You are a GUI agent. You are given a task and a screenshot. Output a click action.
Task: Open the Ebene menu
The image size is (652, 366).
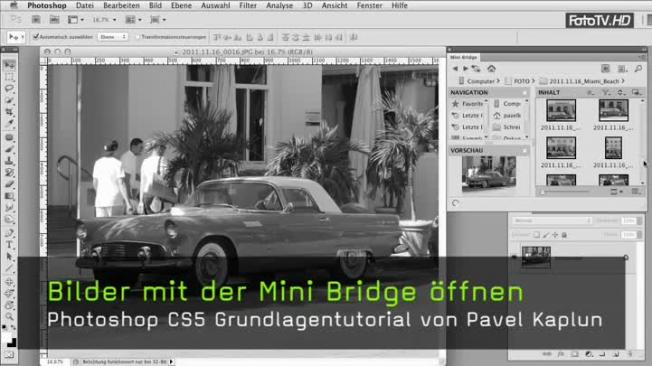tap(181, 5)
